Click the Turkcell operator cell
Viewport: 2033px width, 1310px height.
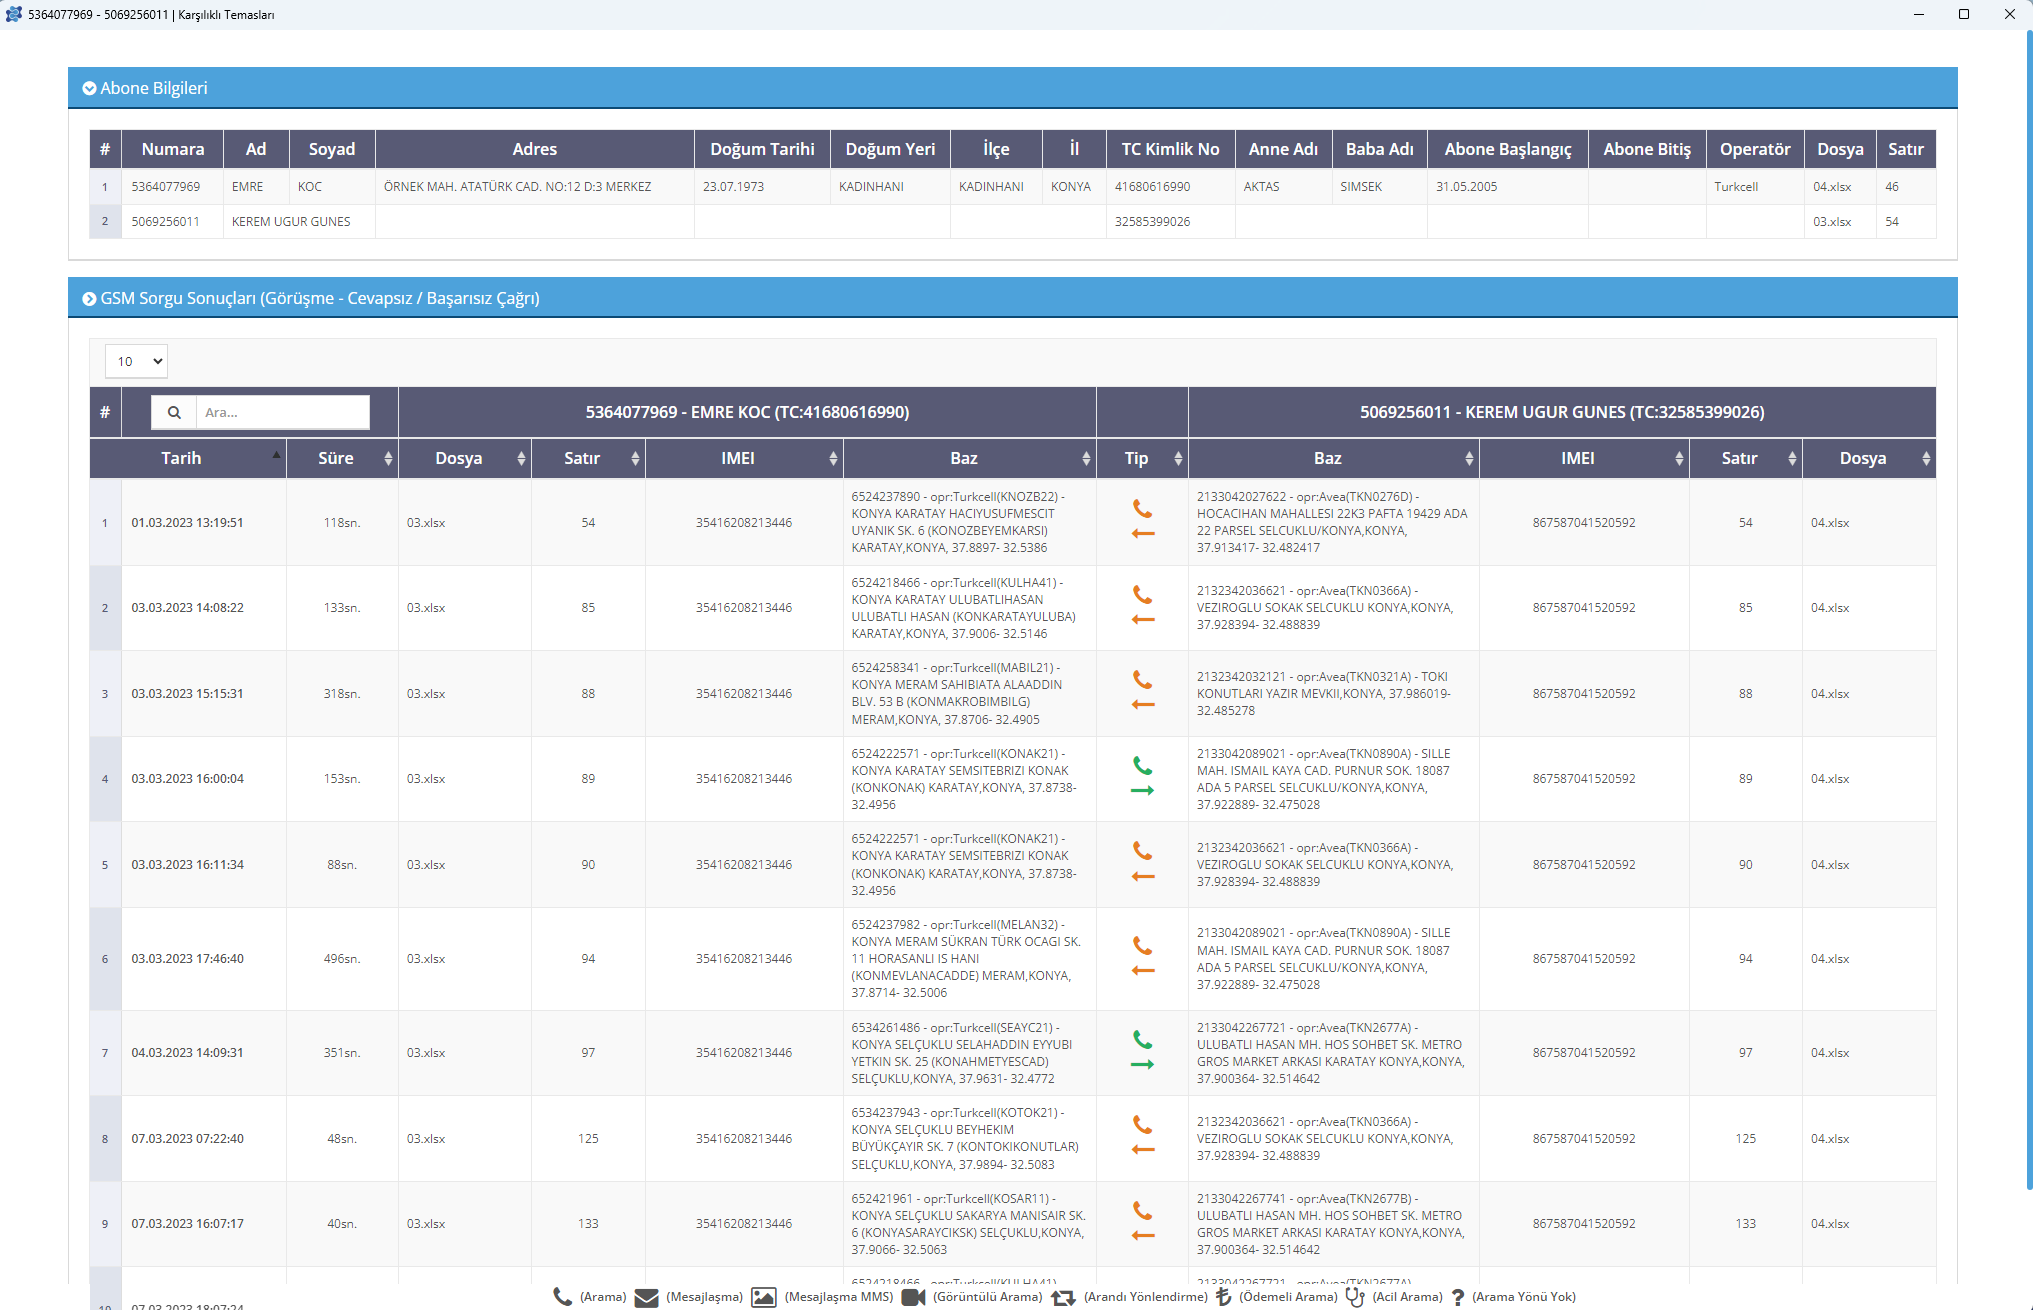1755,187
